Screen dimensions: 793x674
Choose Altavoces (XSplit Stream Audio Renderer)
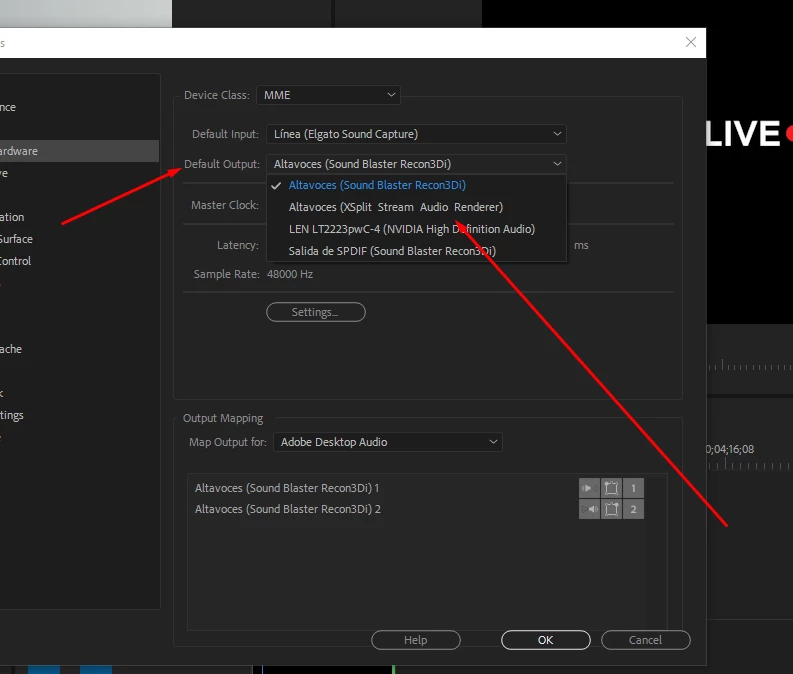pyautogui.click(x=416, y=207)
